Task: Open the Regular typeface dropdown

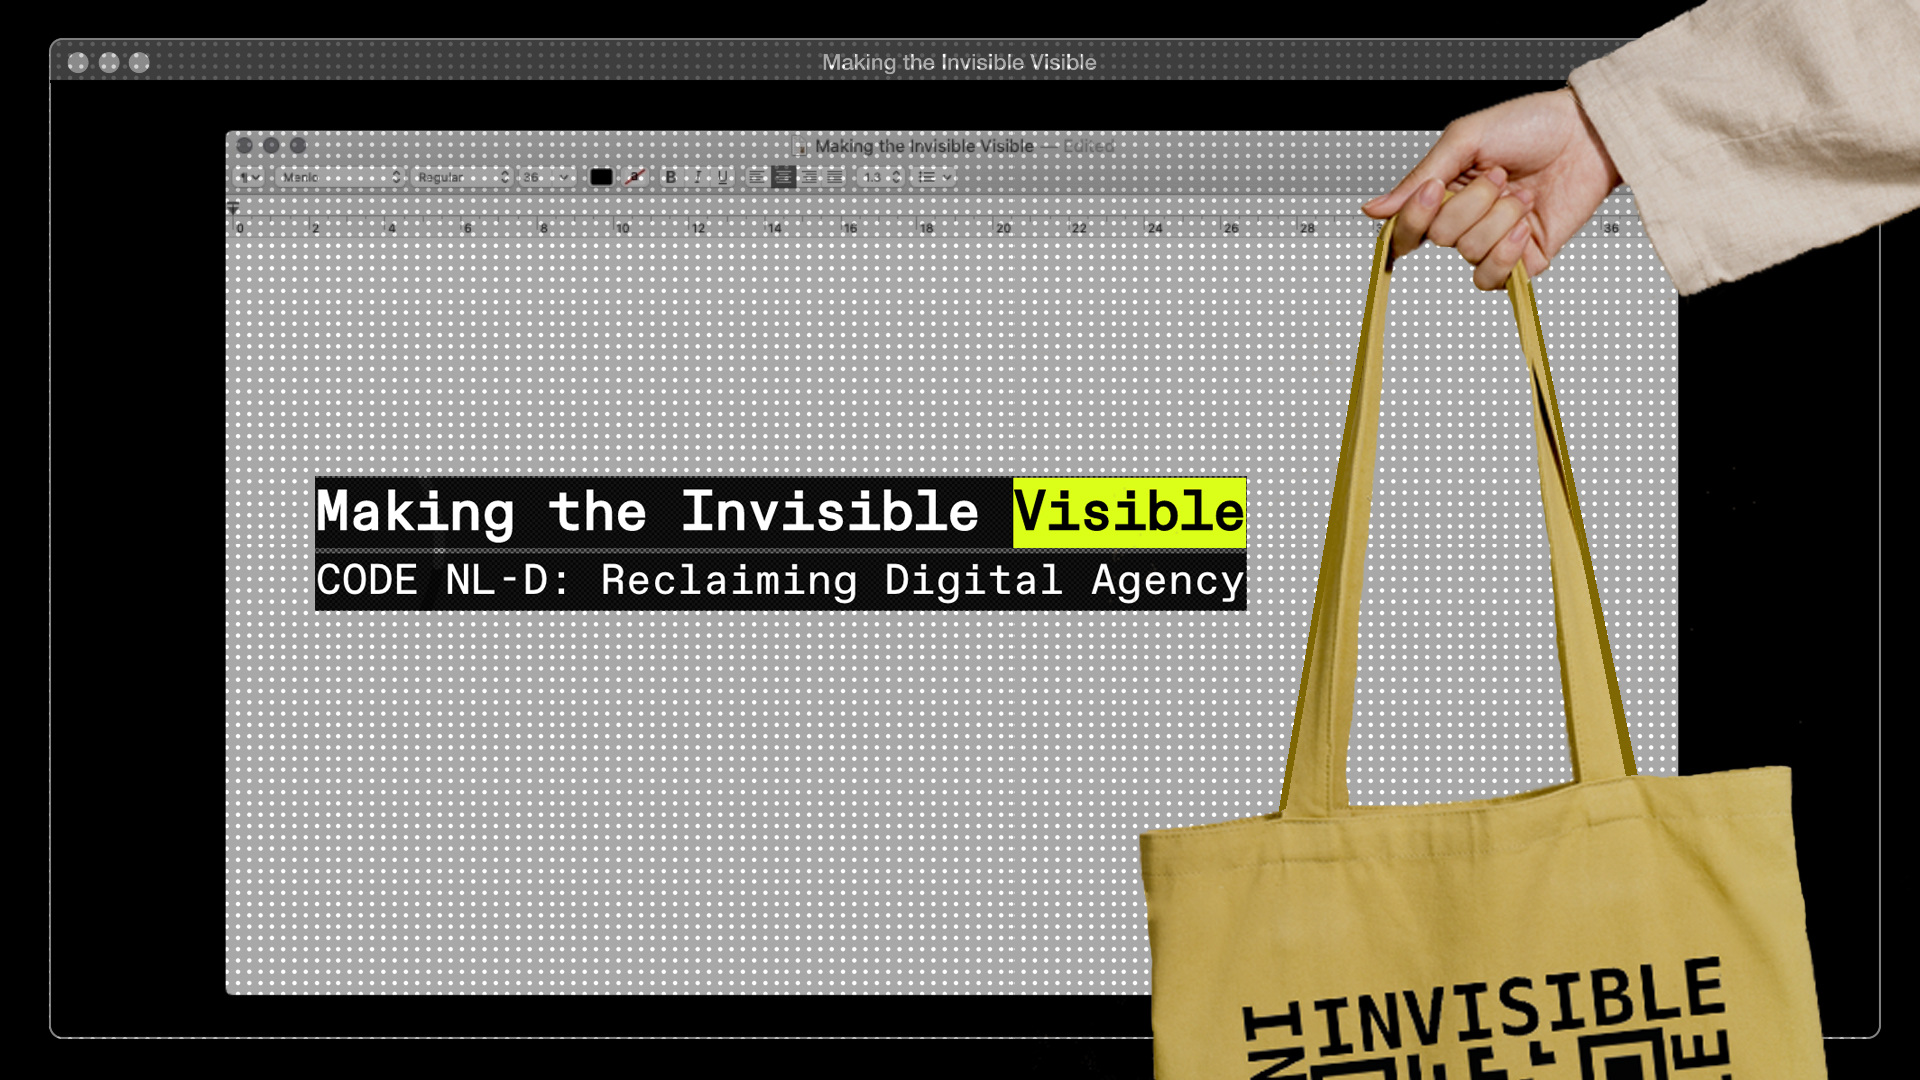Action: [x=462, y=177]
